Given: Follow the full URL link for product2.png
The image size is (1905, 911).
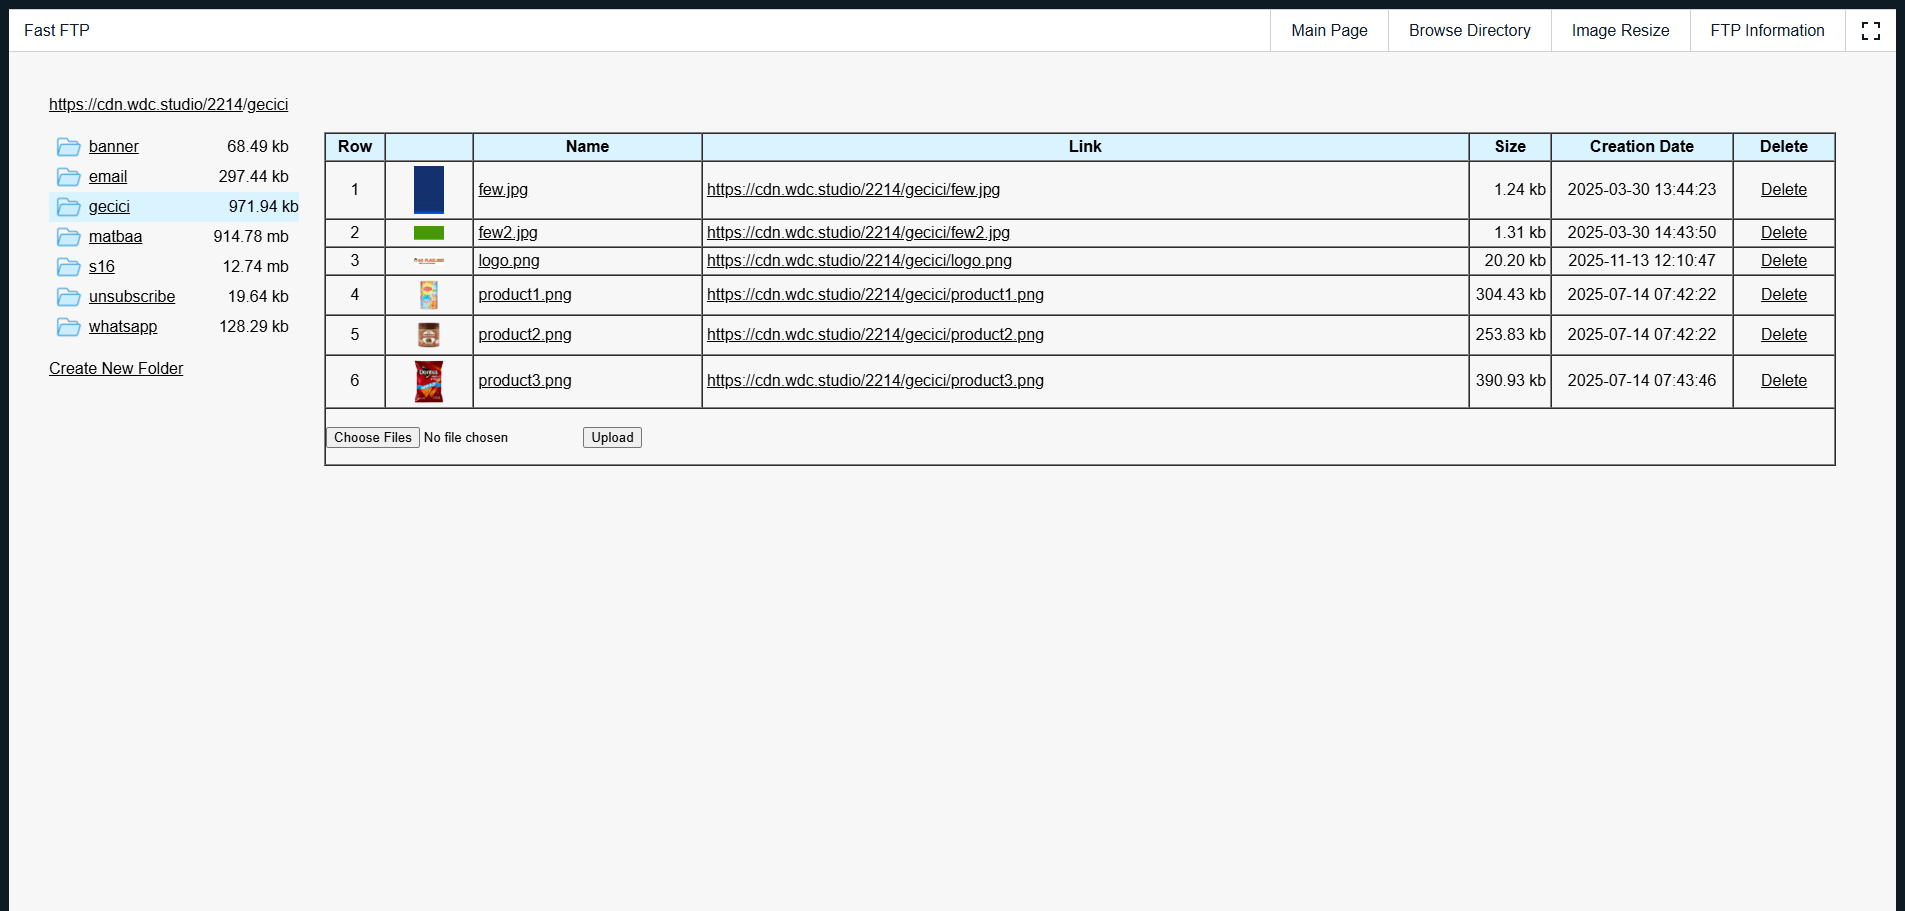Looking at the screenshot, I should point(875,334).
